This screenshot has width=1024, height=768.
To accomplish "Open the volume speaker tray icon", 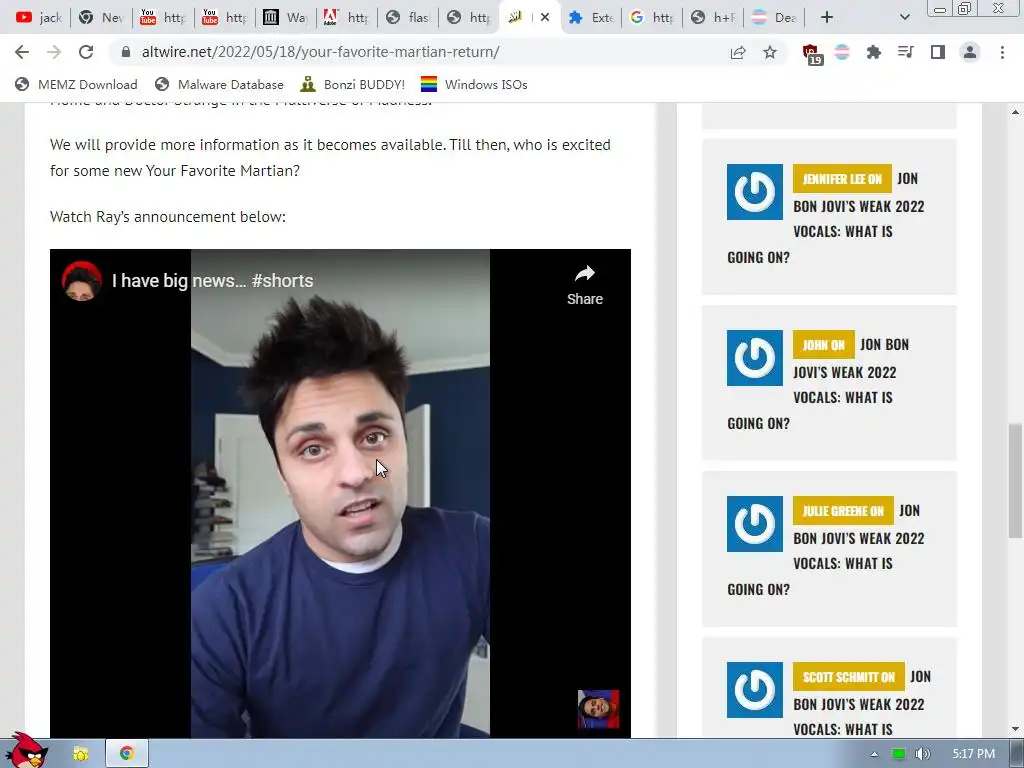I will pos(923,754).
